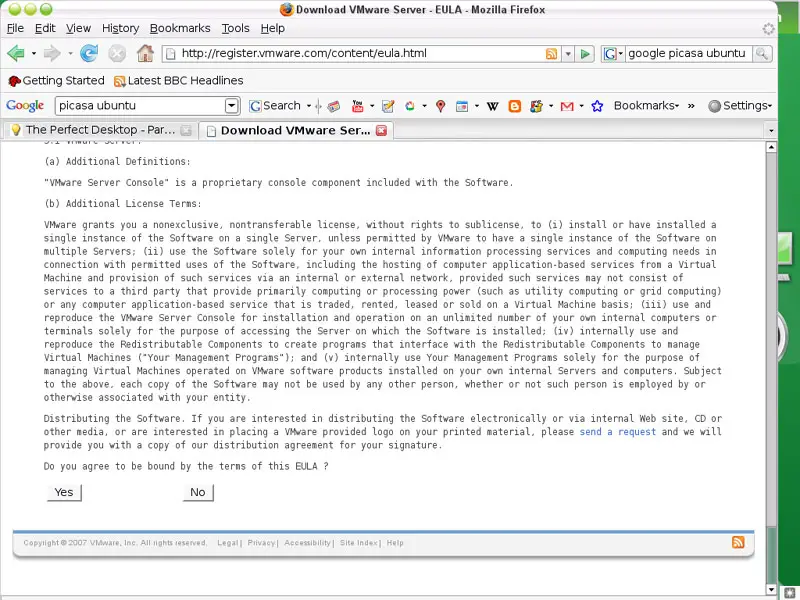Click the grayed Forward arrow button
This screenshot has height=600, width=800.
point(52,53)
